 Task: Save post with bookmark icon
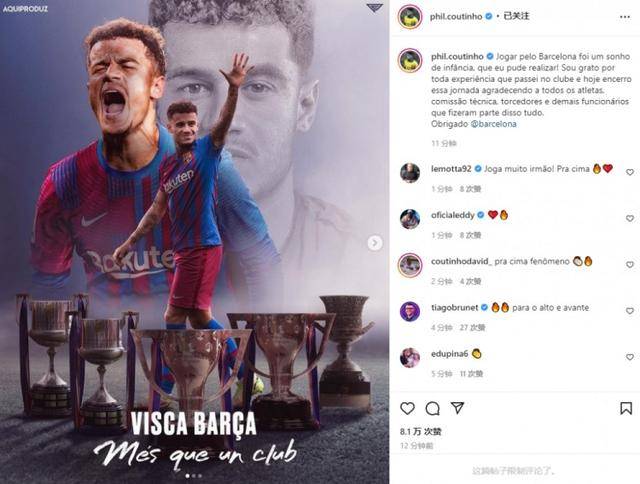[626, 408]
